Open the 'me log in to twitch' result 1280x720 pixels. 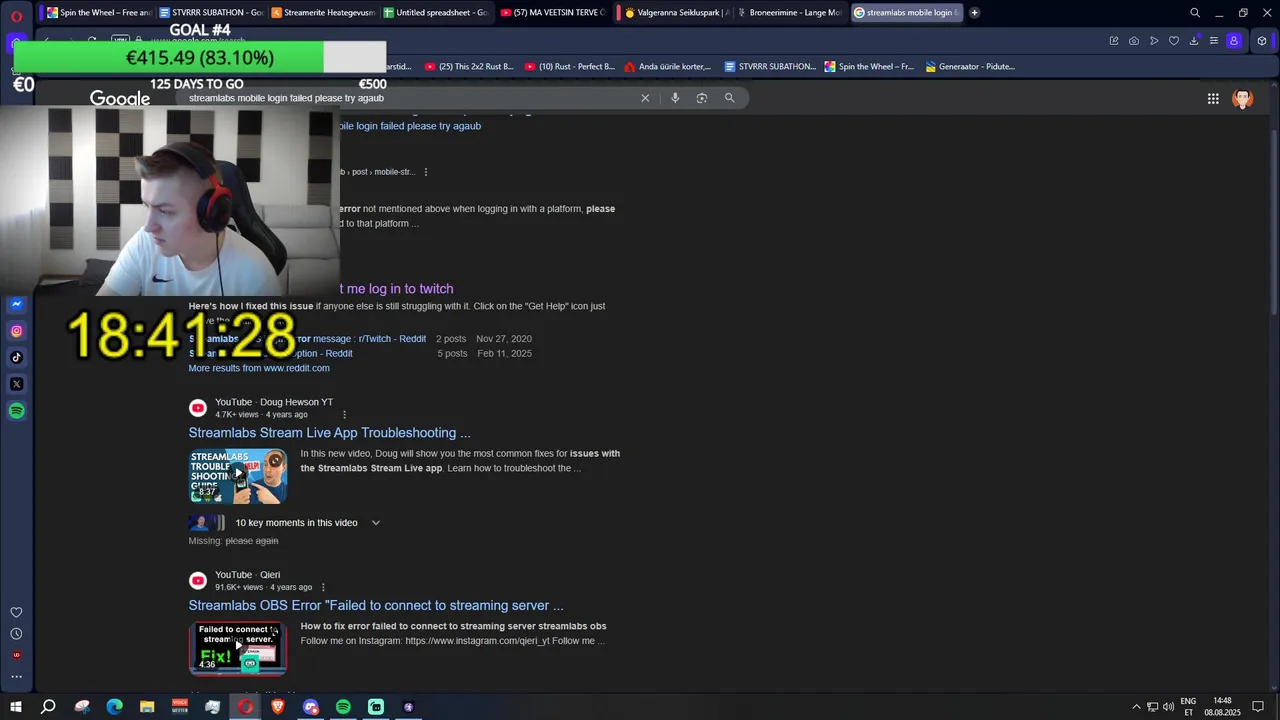click(397, 289)
